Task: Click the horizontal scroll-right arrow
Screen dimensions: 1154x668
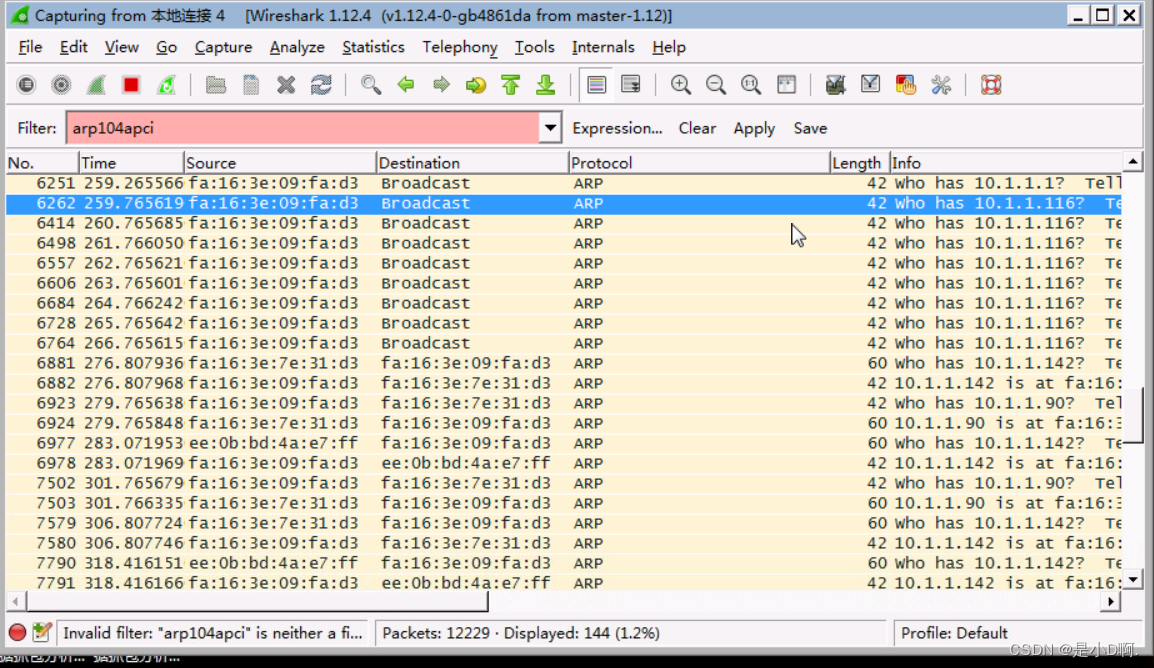Action: click(1111, 602)
